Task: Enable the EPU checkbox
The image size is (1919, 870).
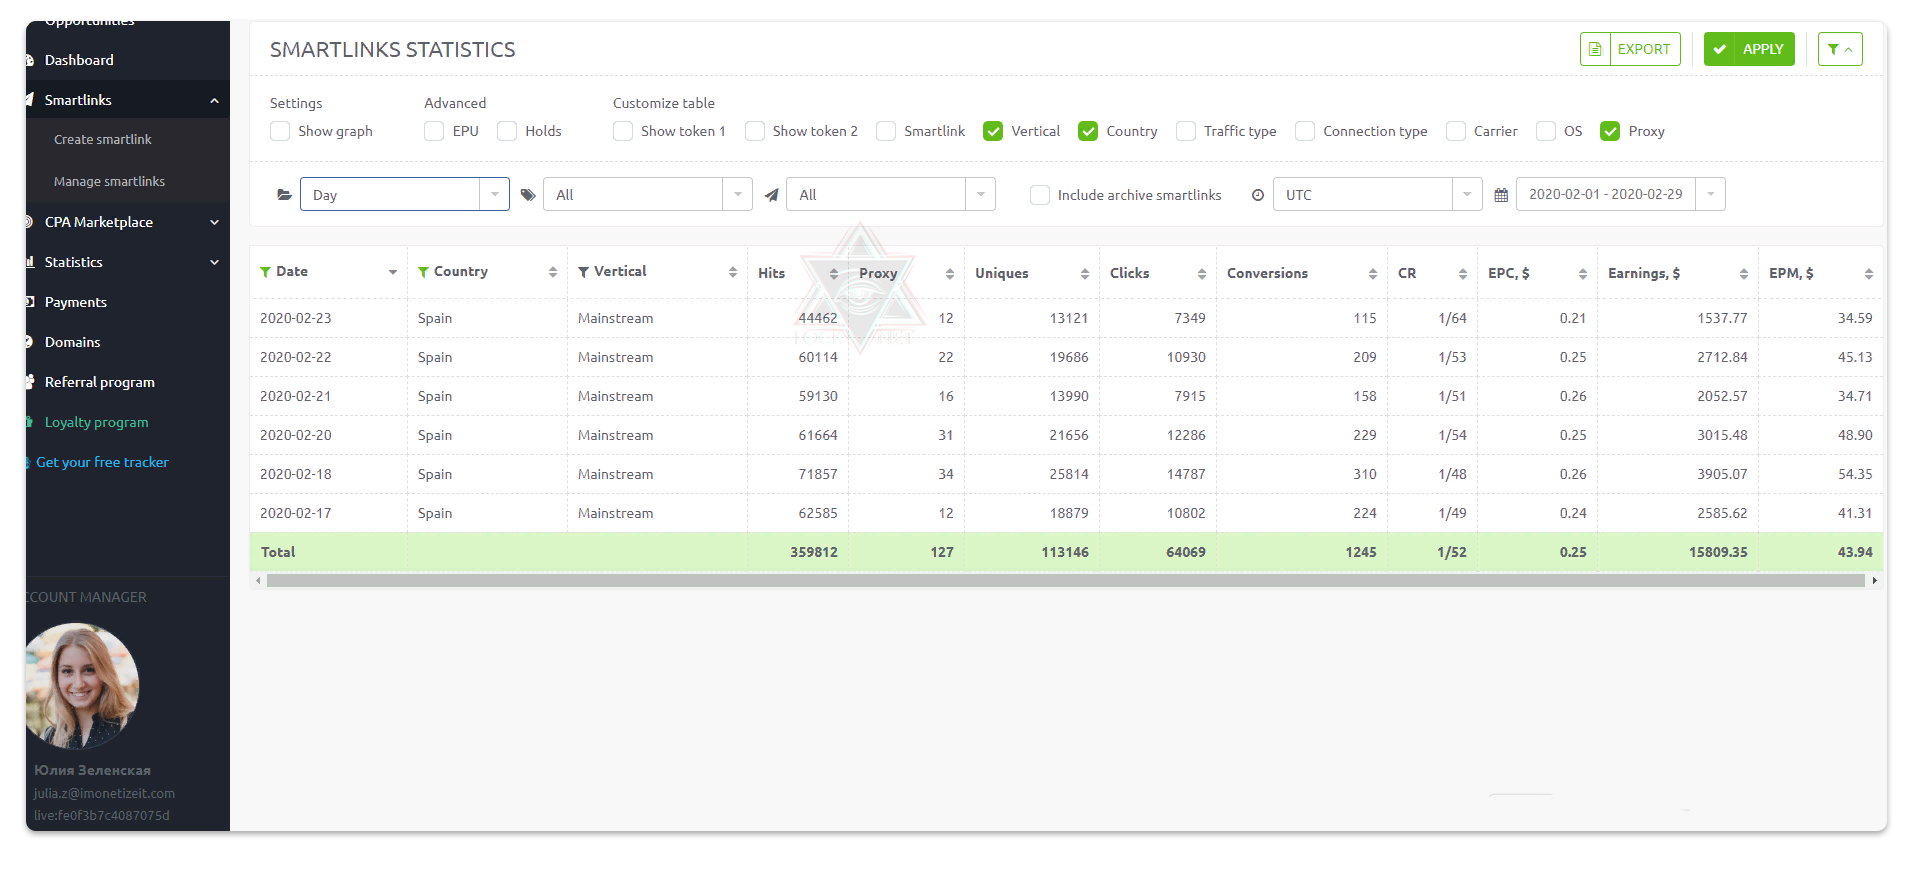Action: point(434,131)
